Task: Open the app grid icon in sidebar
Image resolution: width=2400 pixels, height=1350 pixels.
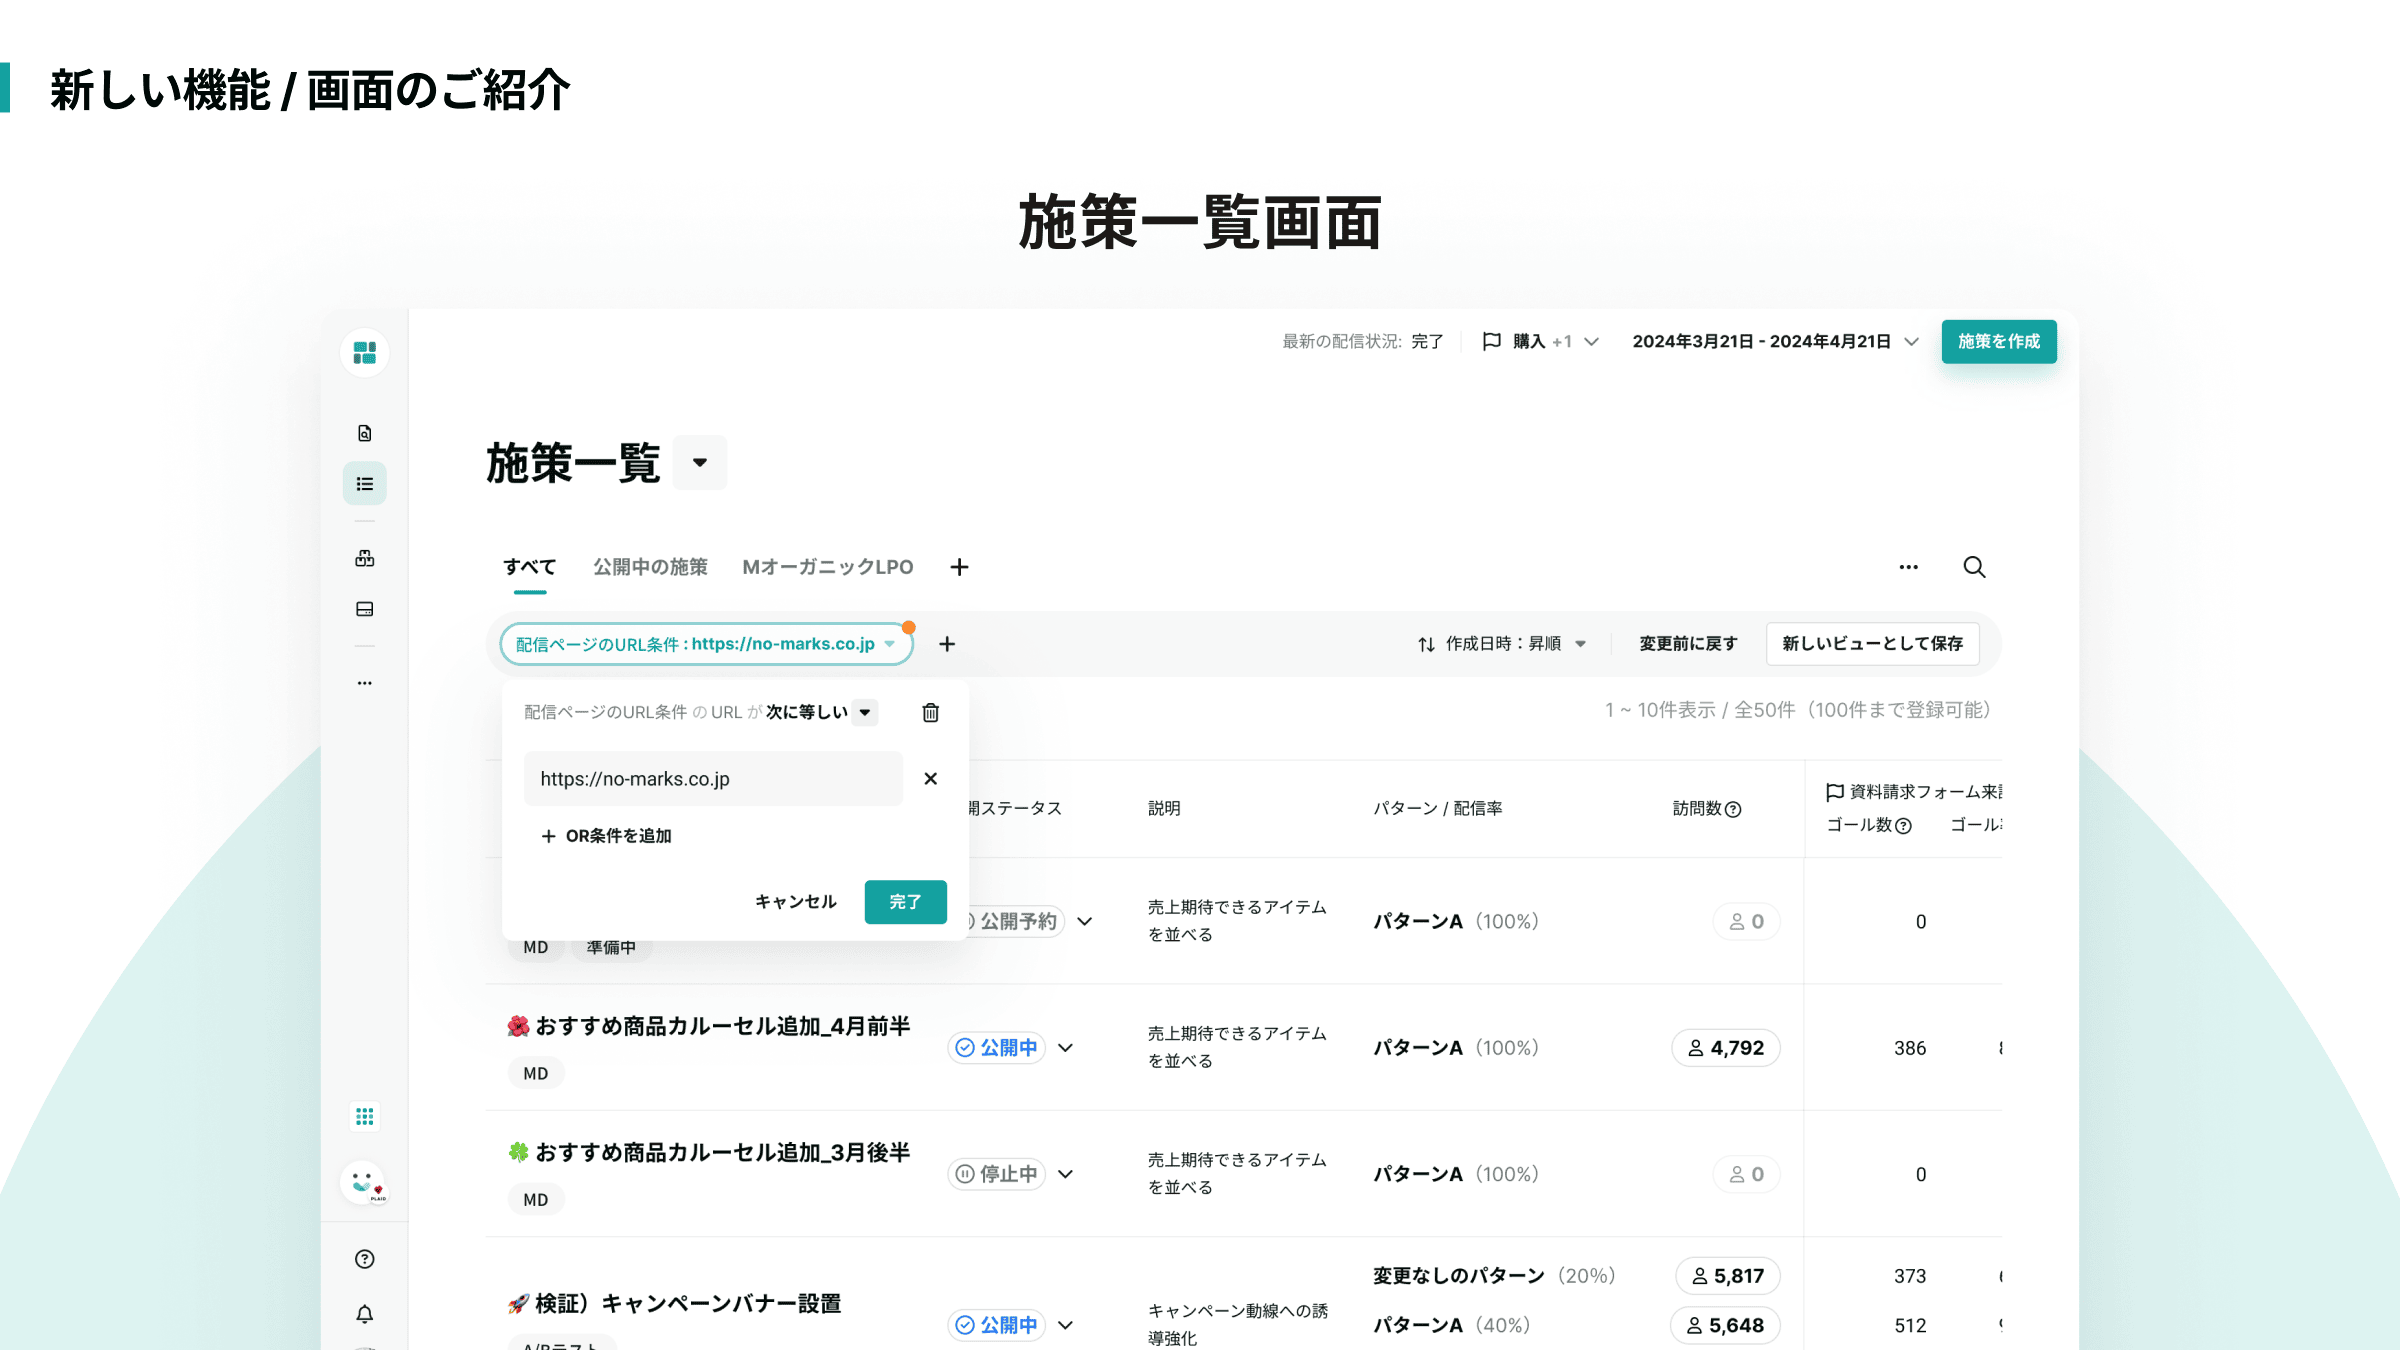Action: pyautogui.click(x=364, y=1116)
